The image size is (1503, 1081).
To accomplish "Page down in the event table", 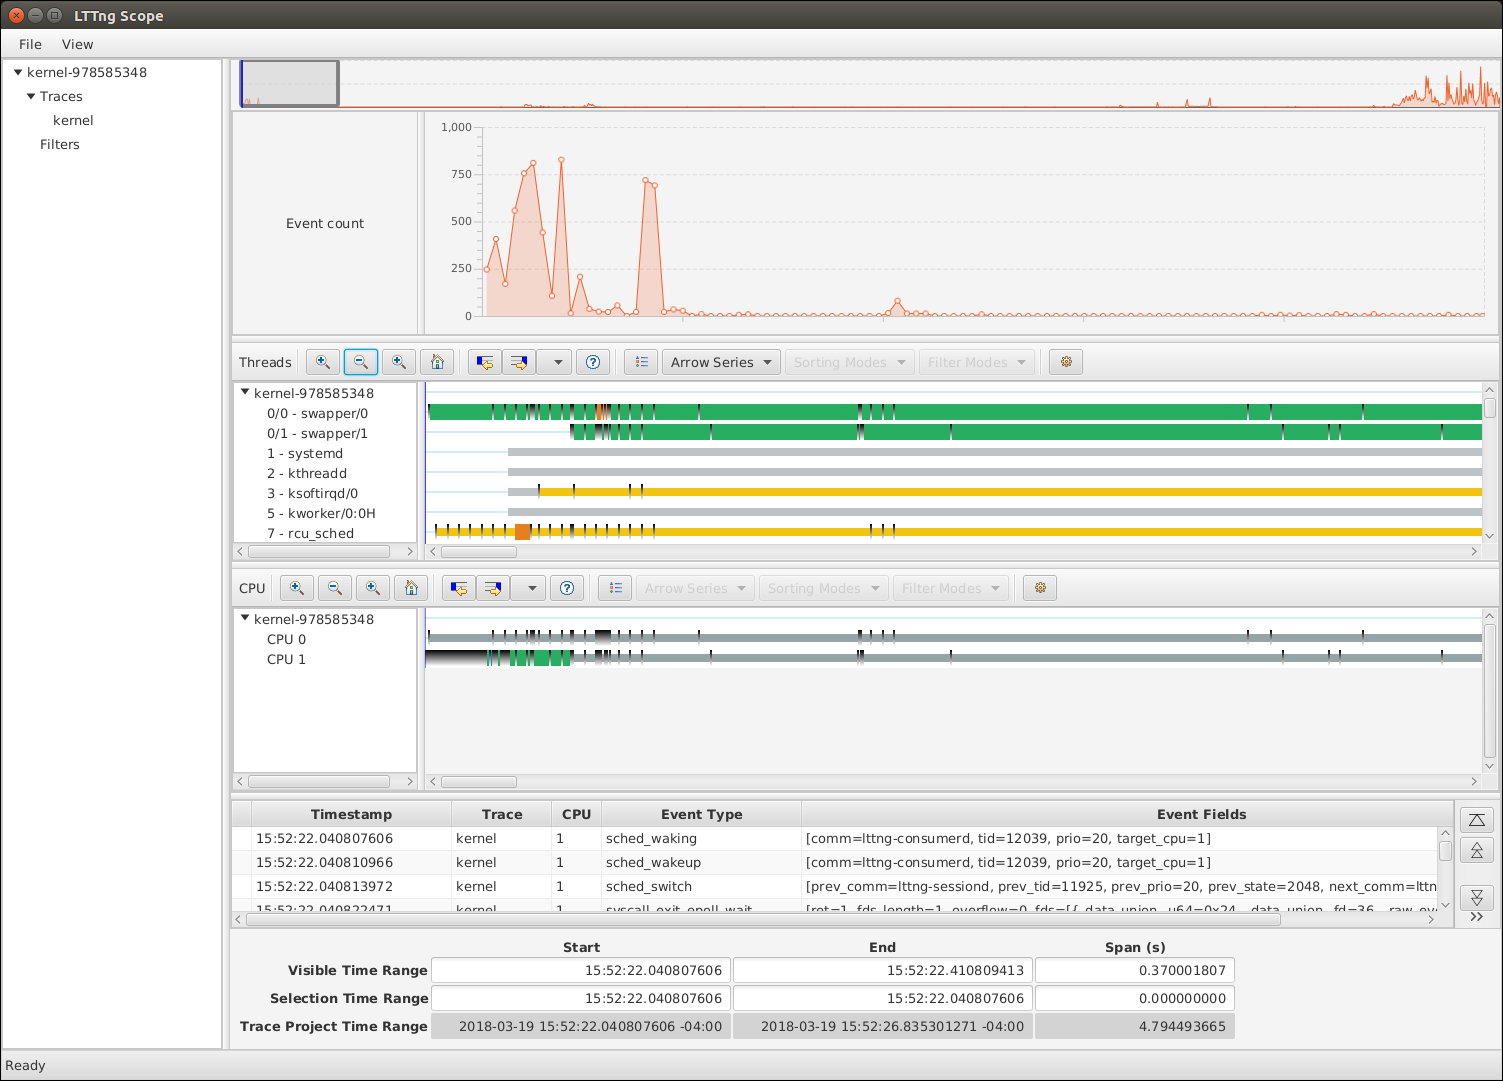I will point(1477,897).
